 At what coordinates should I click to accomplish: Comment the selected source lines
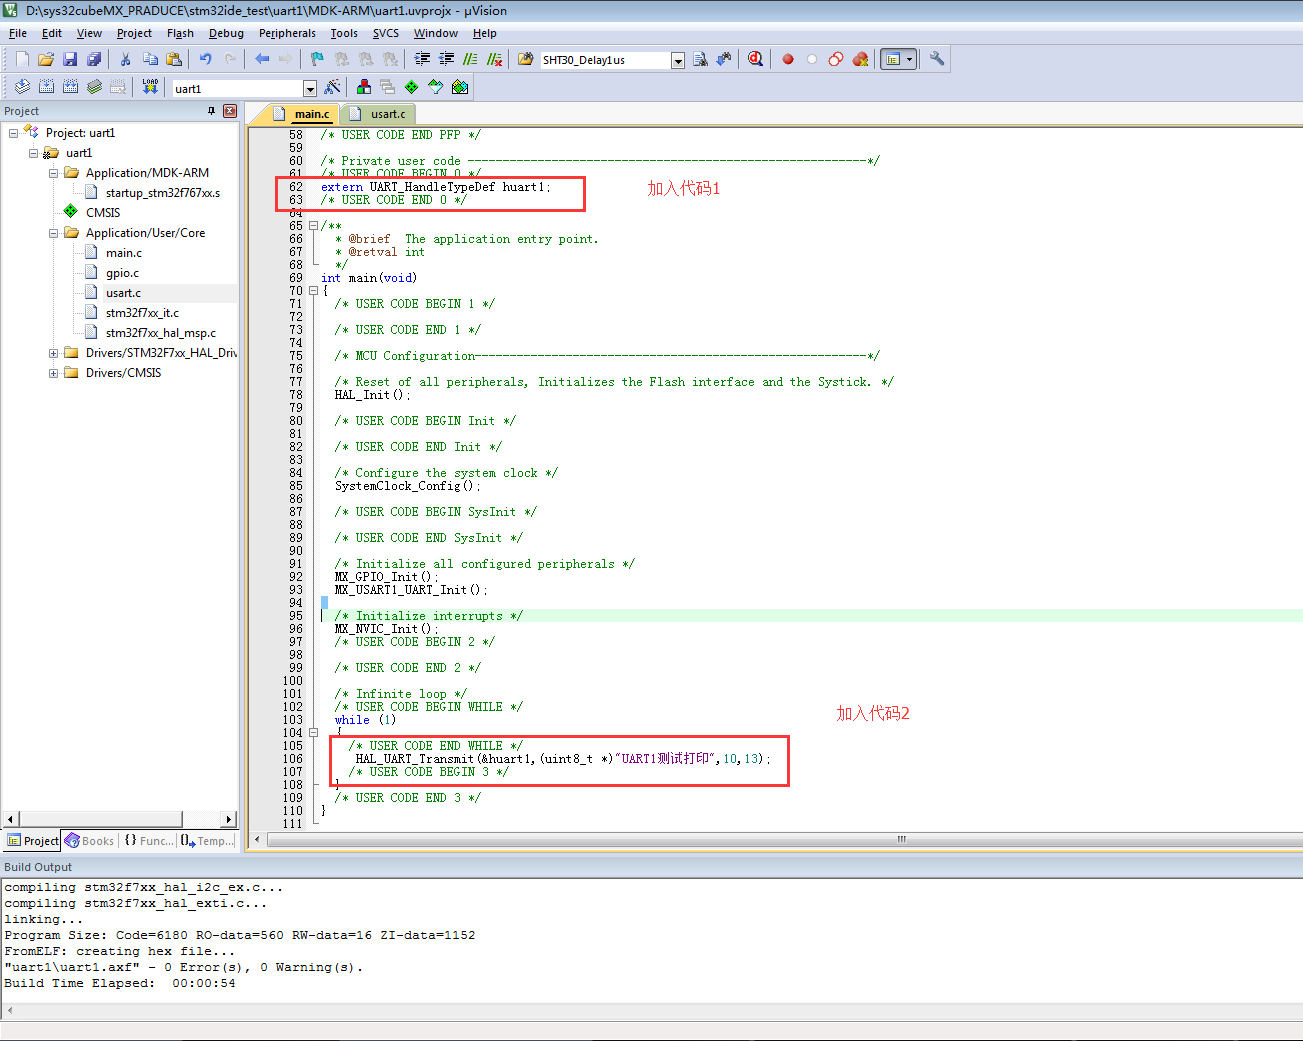(x=468, y=58)
